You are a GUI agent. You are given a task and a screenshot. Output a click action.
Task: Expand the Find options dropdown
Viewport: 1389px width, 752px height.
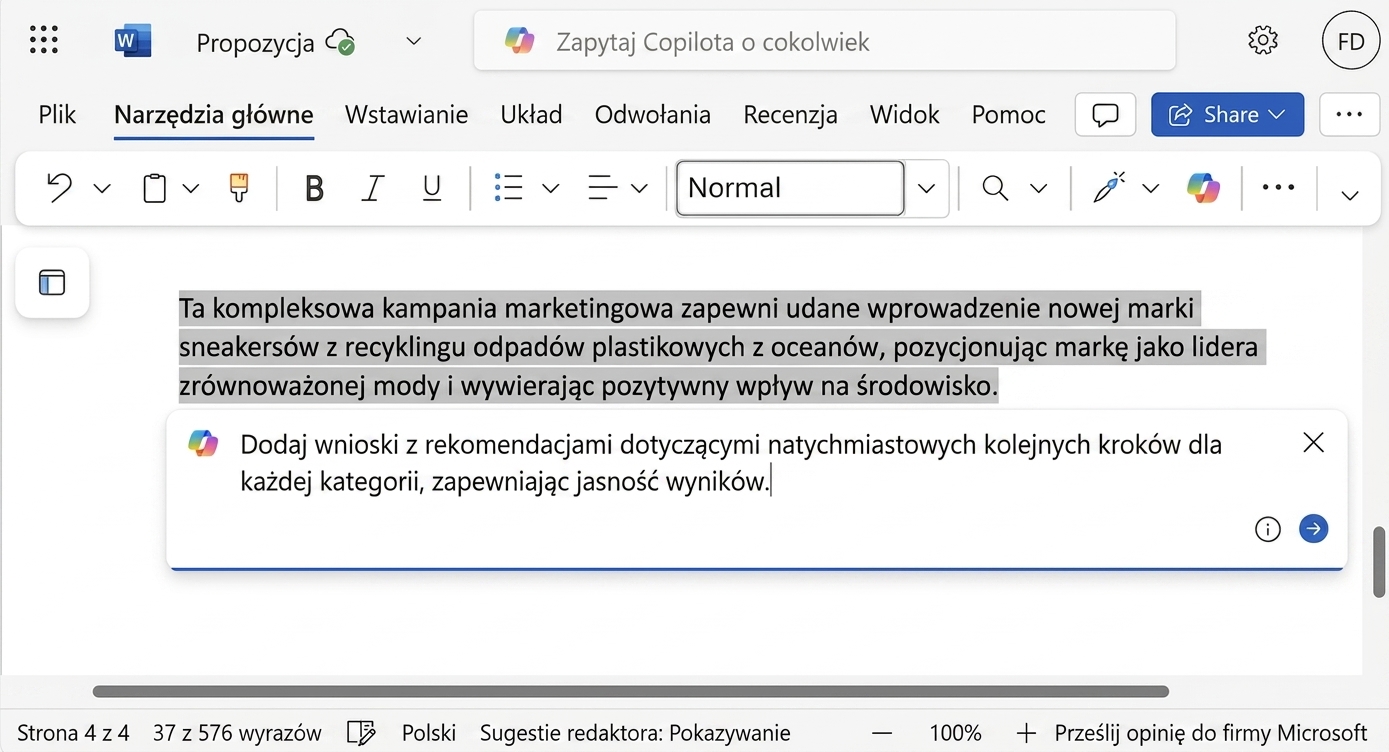1038,188
